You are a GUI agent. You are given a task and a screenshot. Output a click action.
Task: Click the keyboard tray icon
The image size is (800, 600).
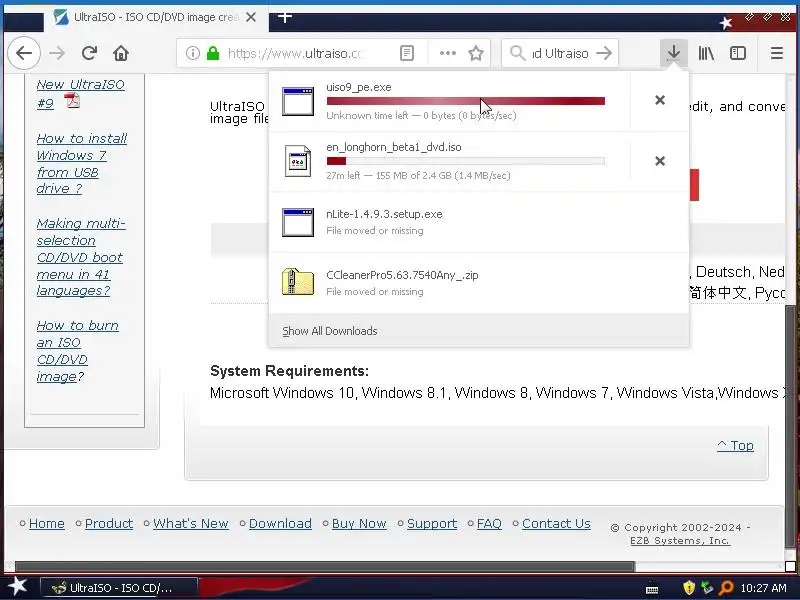652,588
